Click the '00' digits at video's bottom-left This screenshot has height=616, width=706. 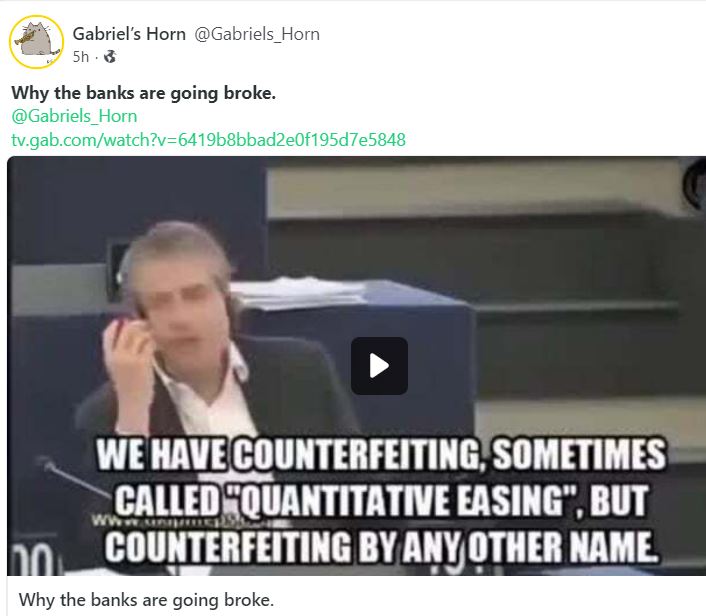point(31,559)
